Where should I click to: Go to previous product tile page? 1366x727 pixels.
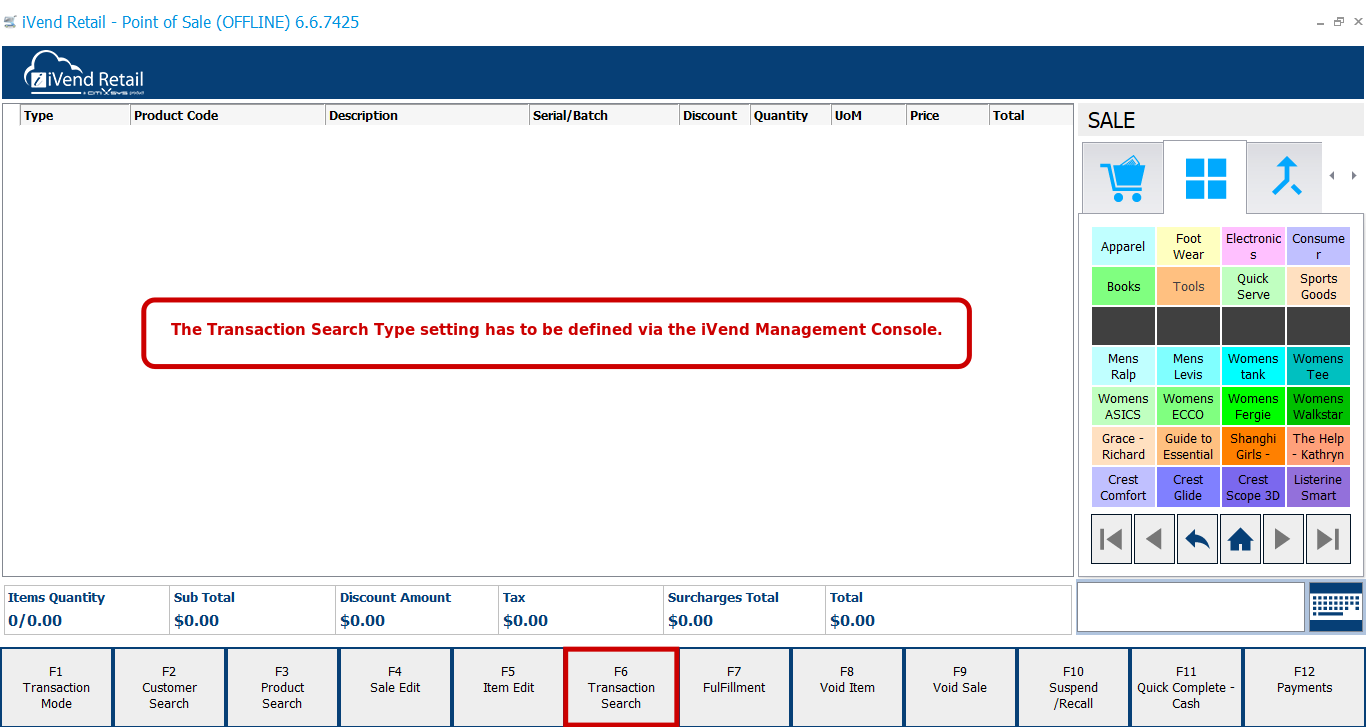tap(1154, 540)
